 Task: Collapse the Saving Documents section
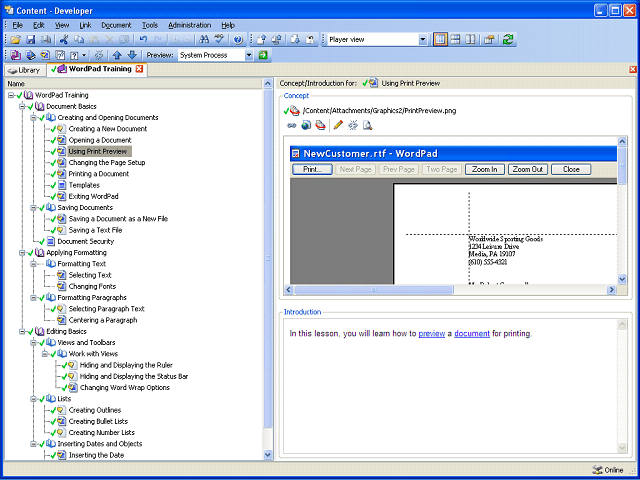pyautogui.click(x=33, y=208)
